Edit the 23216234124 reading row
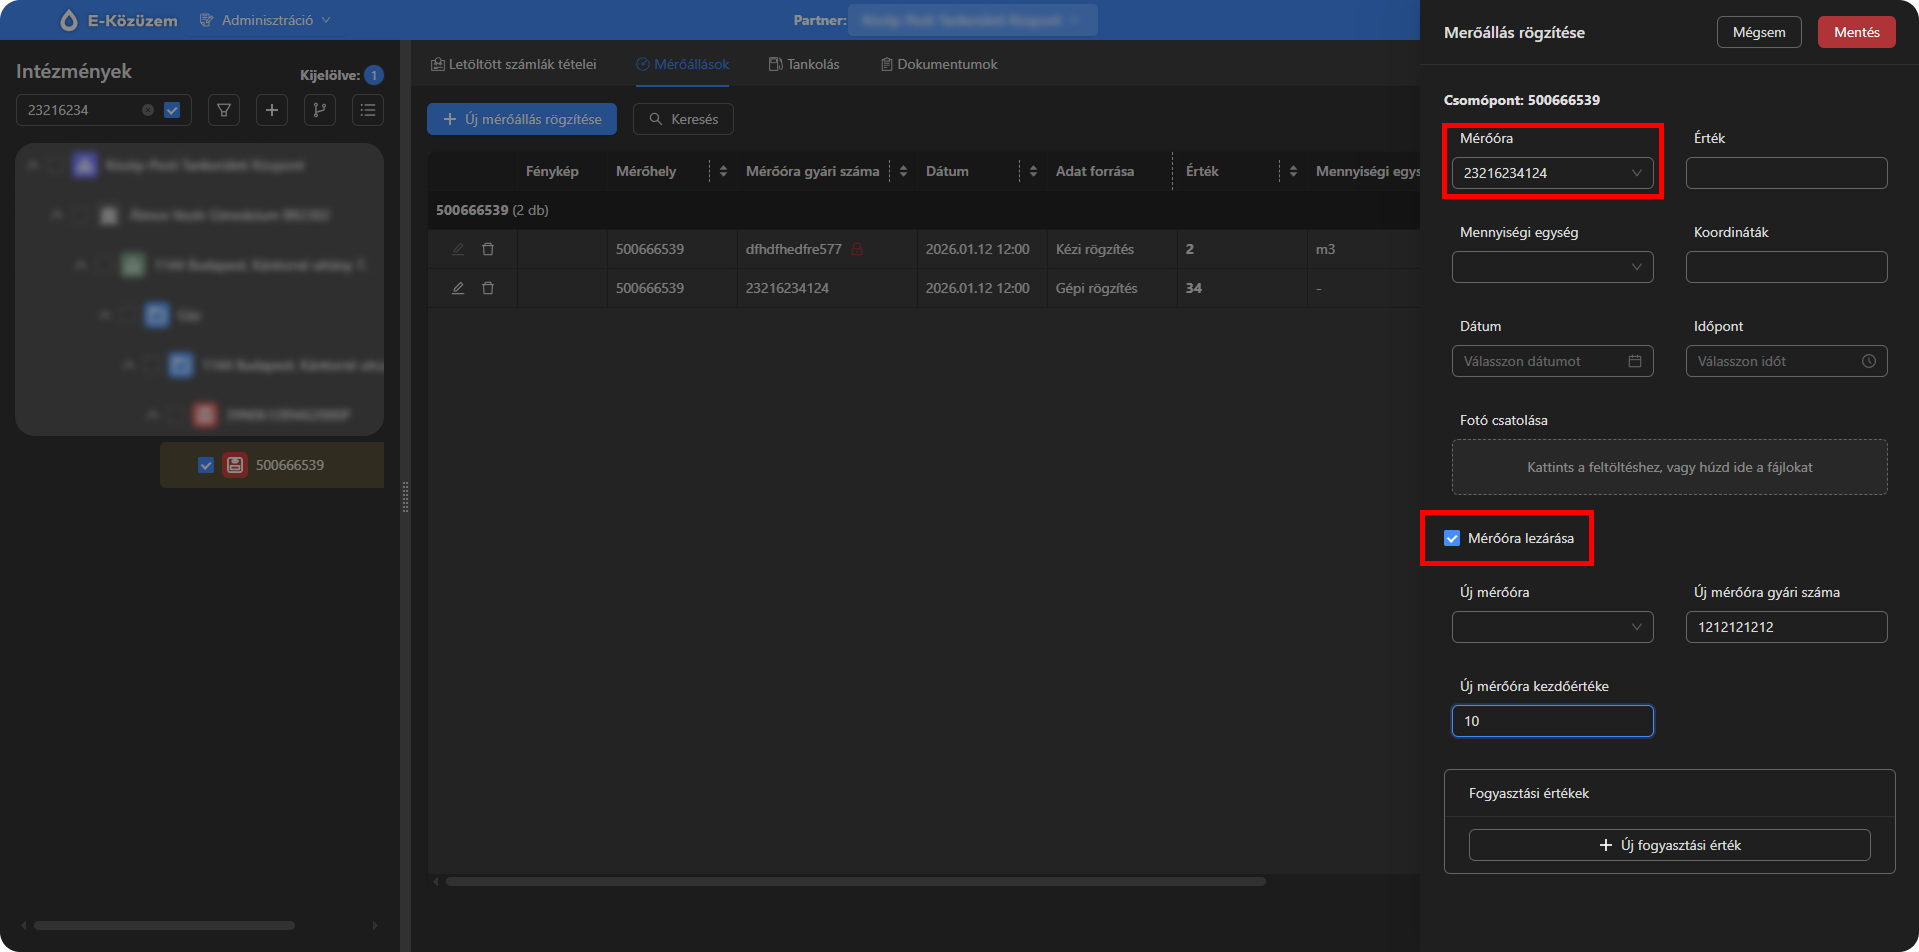 pos(458,288)
